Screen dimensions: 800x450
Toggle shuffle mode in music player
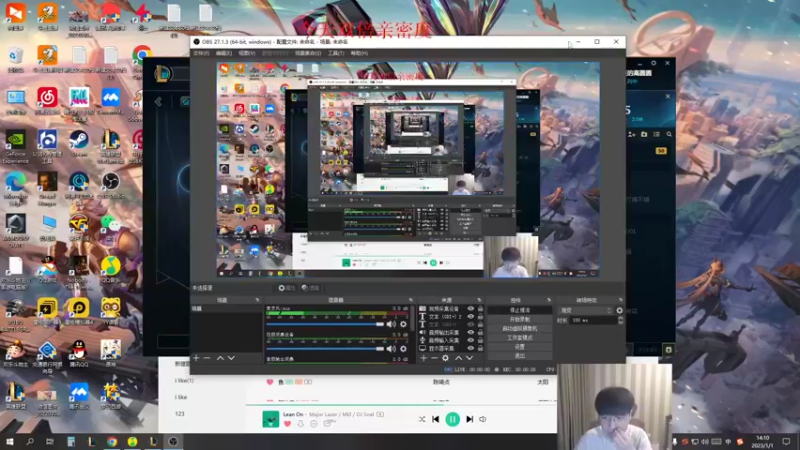[x=422, y=419]
